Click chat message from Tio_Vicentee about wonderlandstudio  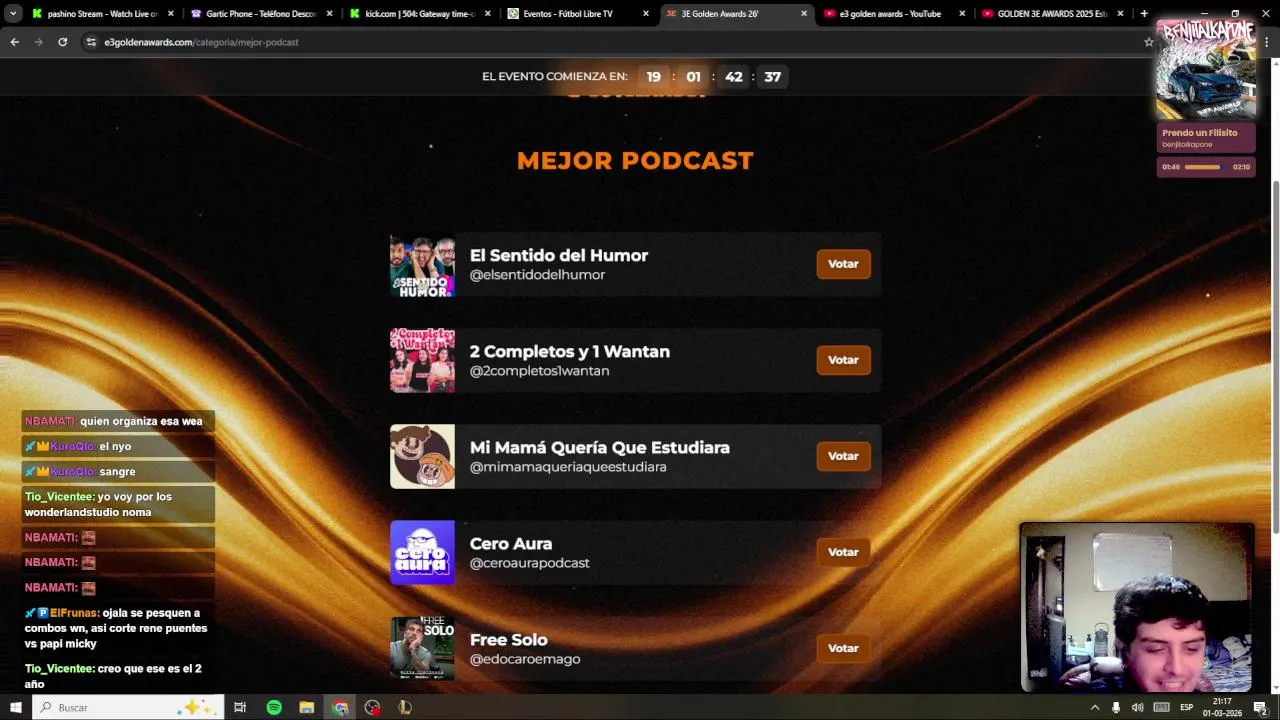pyautogui.click(x=118, y=504)
